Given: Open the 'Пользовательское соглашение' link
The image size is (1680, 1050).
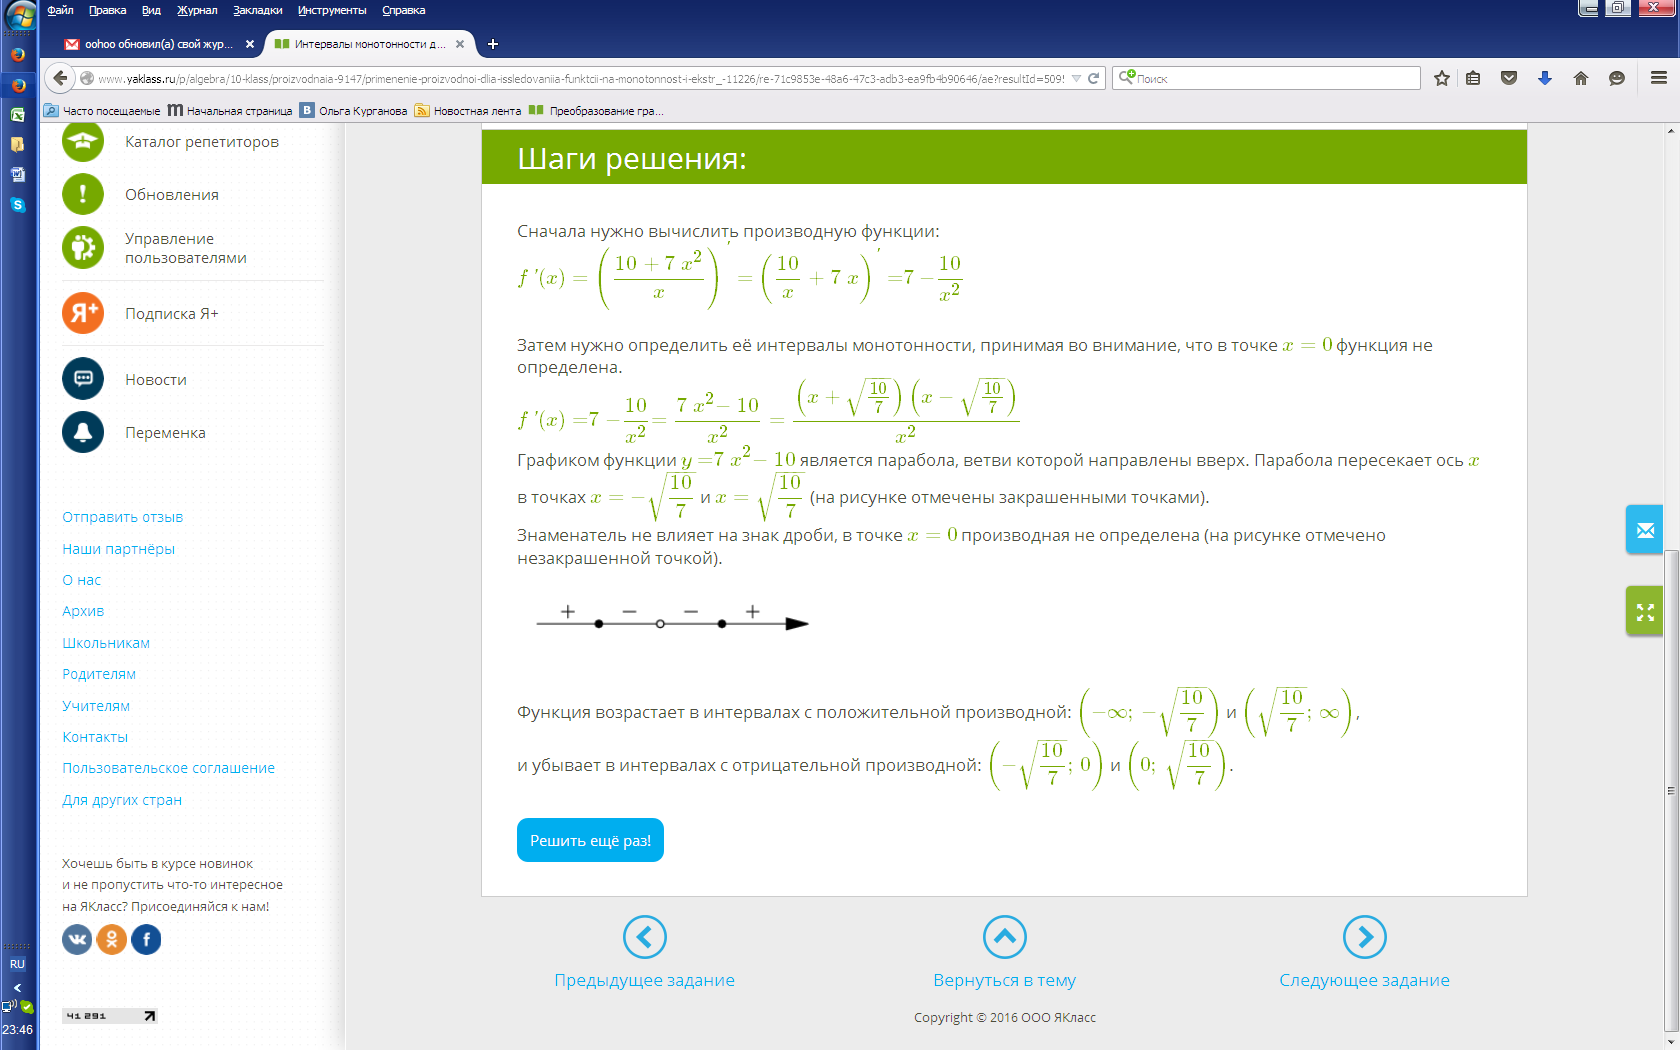Looking at the screenshot, I should pos(168,768).
